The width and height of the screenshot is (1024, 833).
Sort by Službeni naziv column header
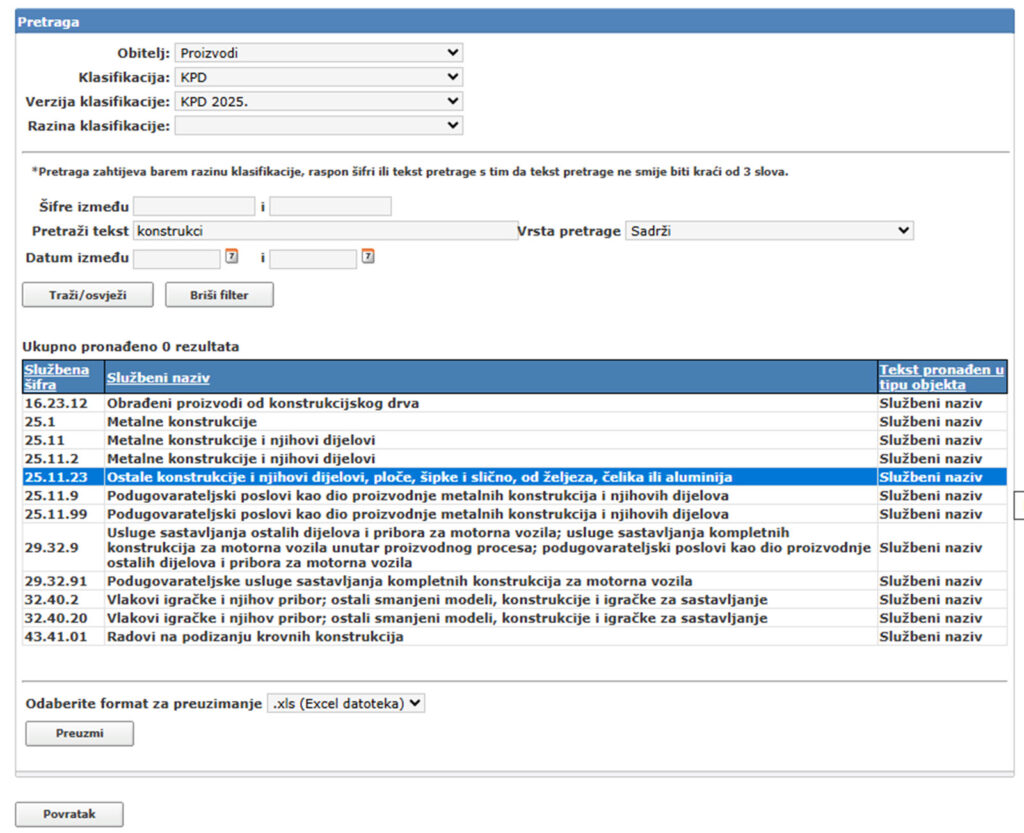point(158,377)
